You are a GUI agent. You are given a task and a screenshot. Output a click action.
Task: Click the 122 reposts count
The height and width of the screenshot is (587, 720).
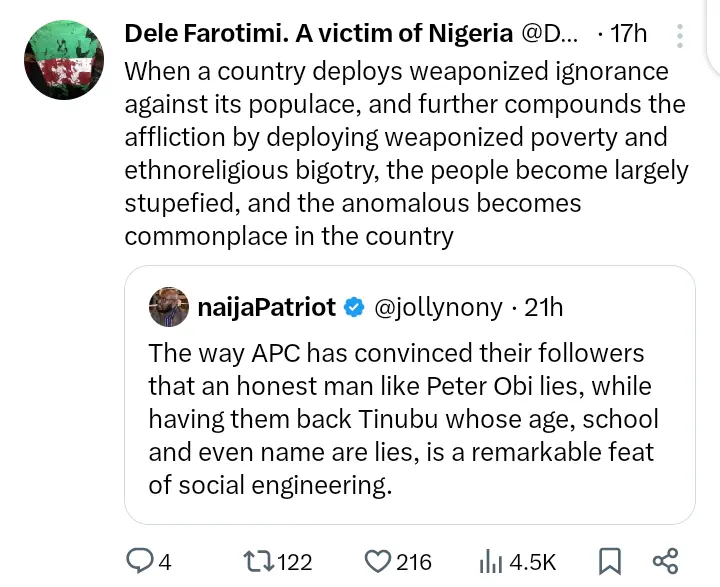294,562
